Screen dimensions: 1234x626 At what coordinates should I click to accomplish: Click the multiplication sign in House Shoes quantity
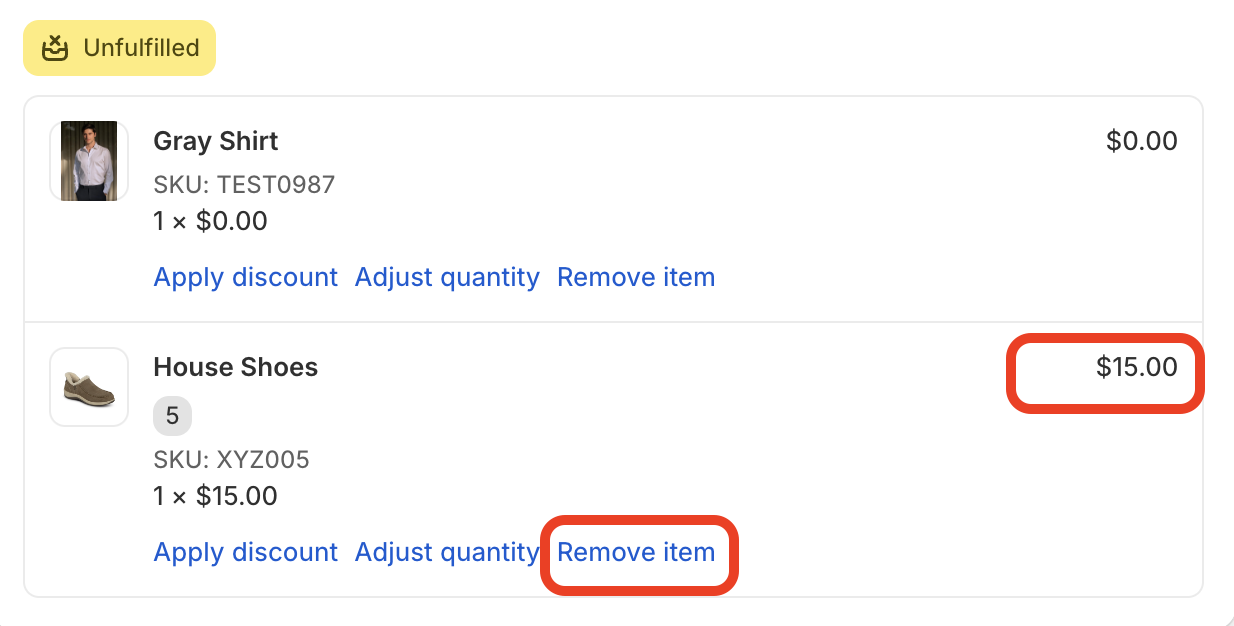[x=179, y=497]
